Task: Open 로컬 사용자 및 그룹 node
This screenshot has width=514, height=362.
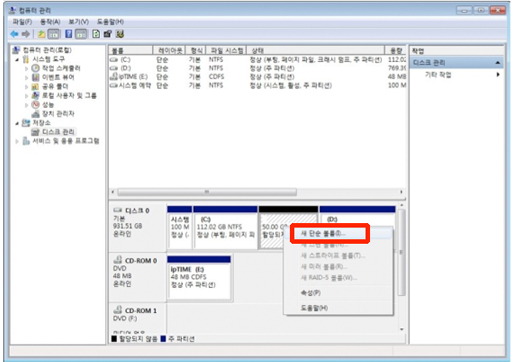Action: 69,96
